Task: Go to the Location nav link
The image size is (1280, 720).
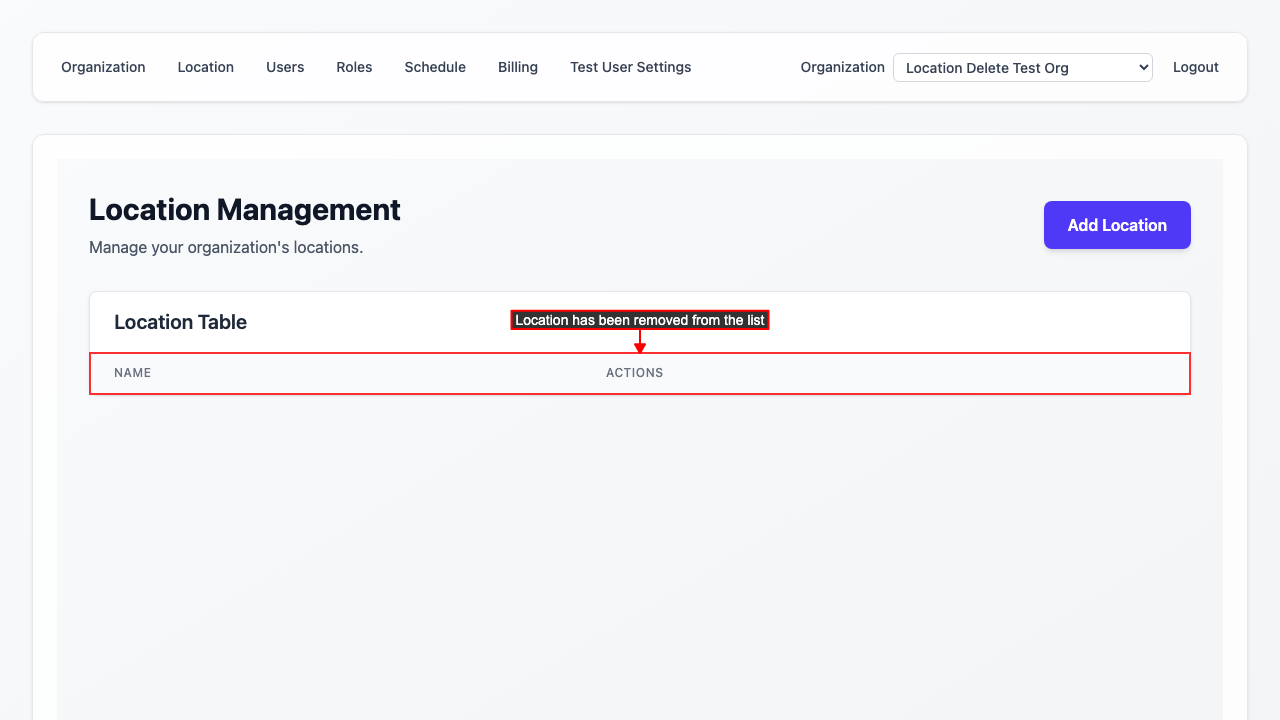Action: click(x=205, y=67)
